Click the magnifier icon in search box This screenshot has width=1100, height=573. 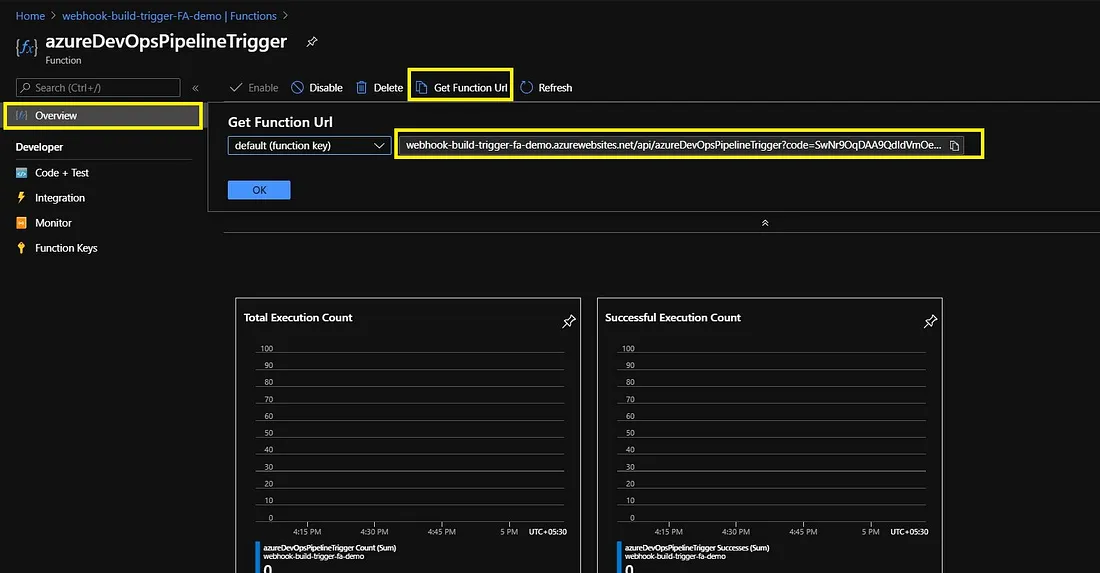(x=25, y=88)
